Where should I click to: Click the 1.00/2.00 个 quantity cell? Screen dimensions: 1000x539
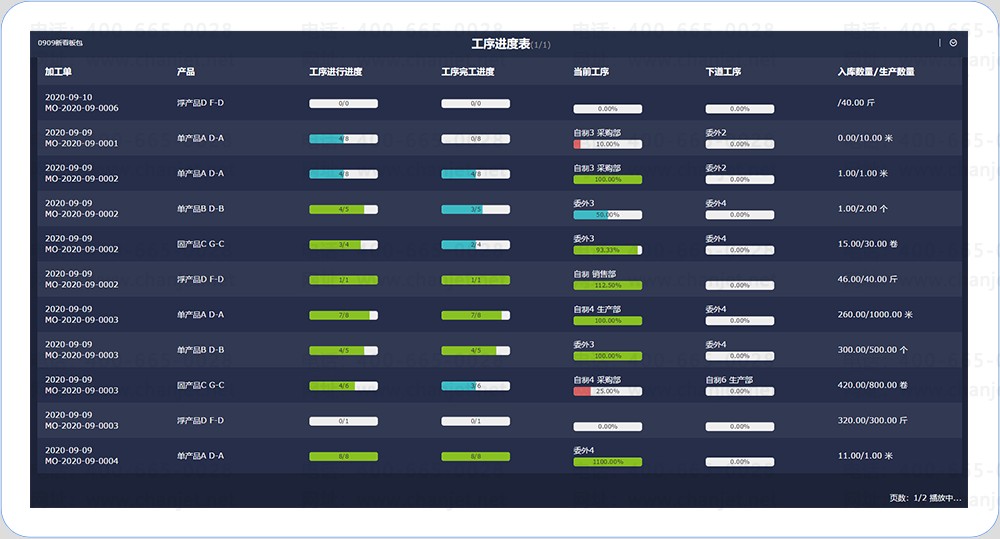(862, 209)
